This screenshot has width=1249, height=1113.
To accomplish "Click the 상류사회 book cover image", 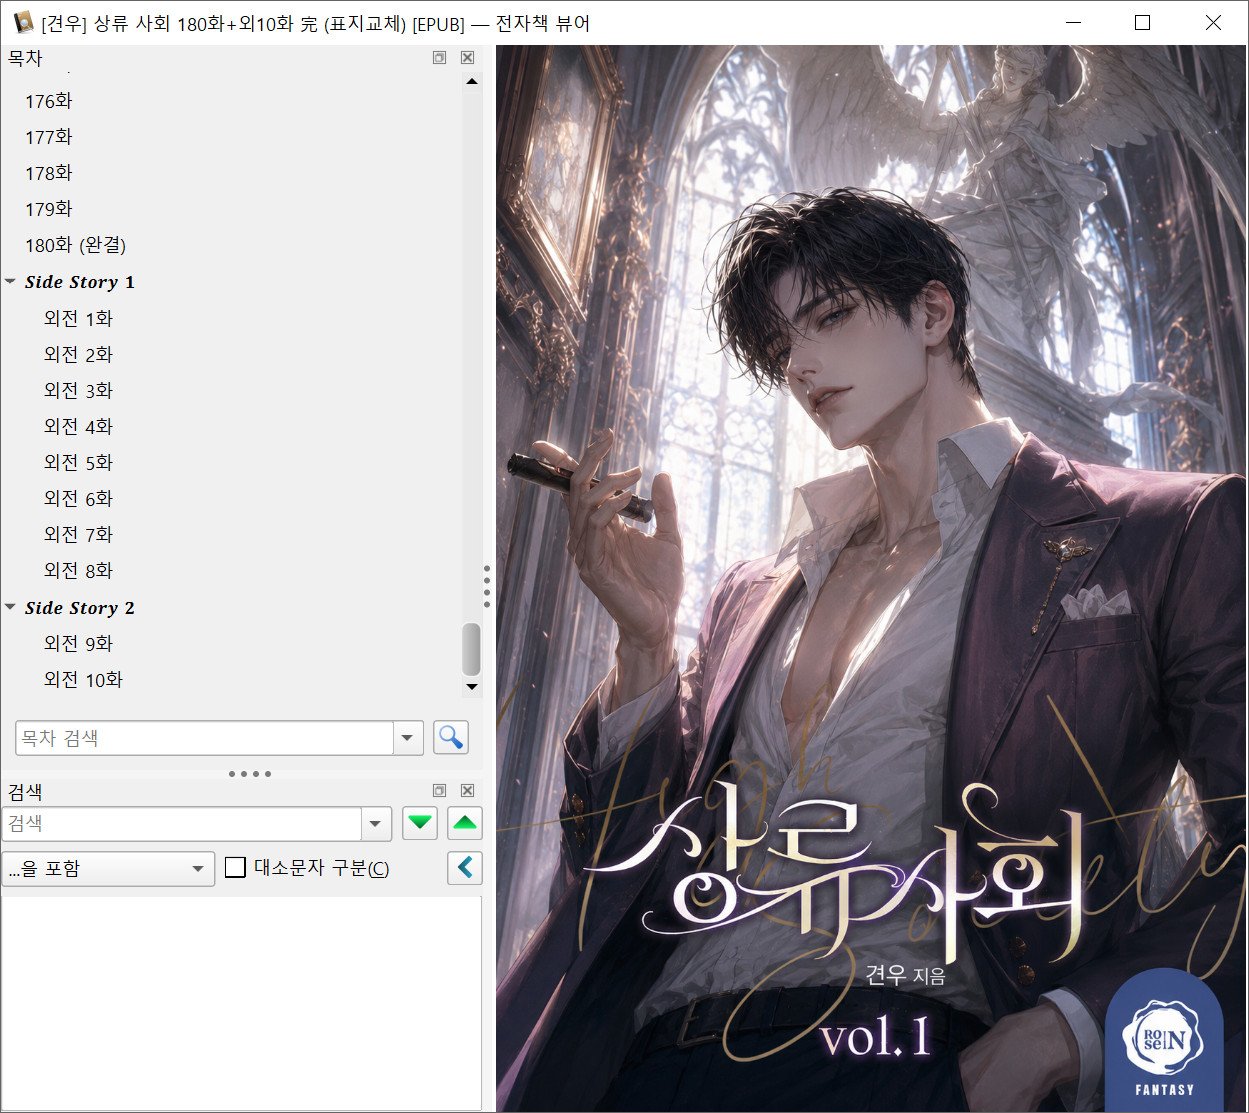I will point(872,578).
